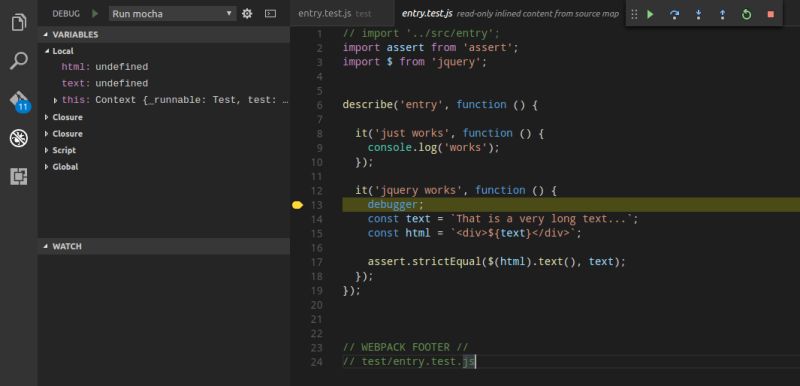Collapse the VARIABLES section

(x=164, y=35)
